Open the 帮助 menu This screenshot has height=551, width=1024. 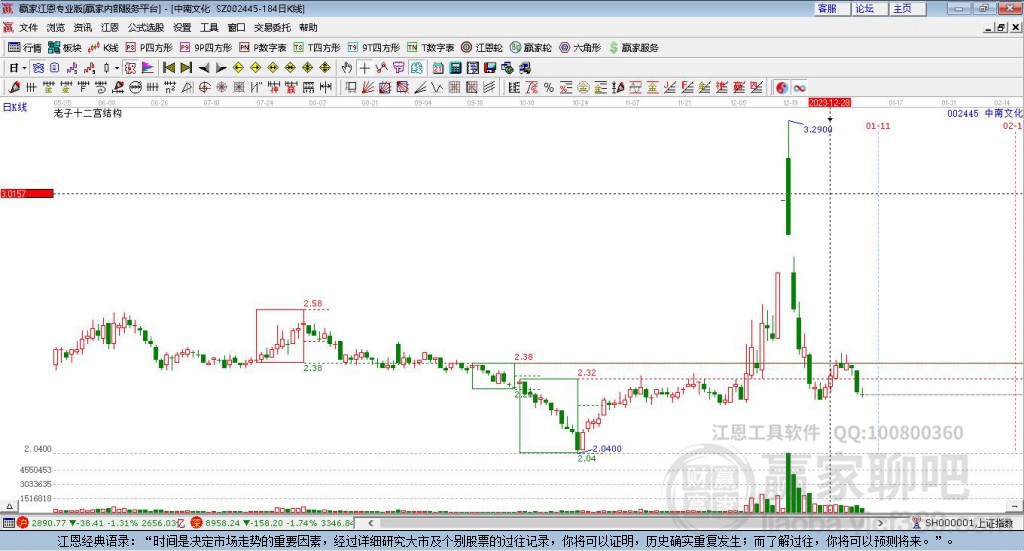pos(308,27)
